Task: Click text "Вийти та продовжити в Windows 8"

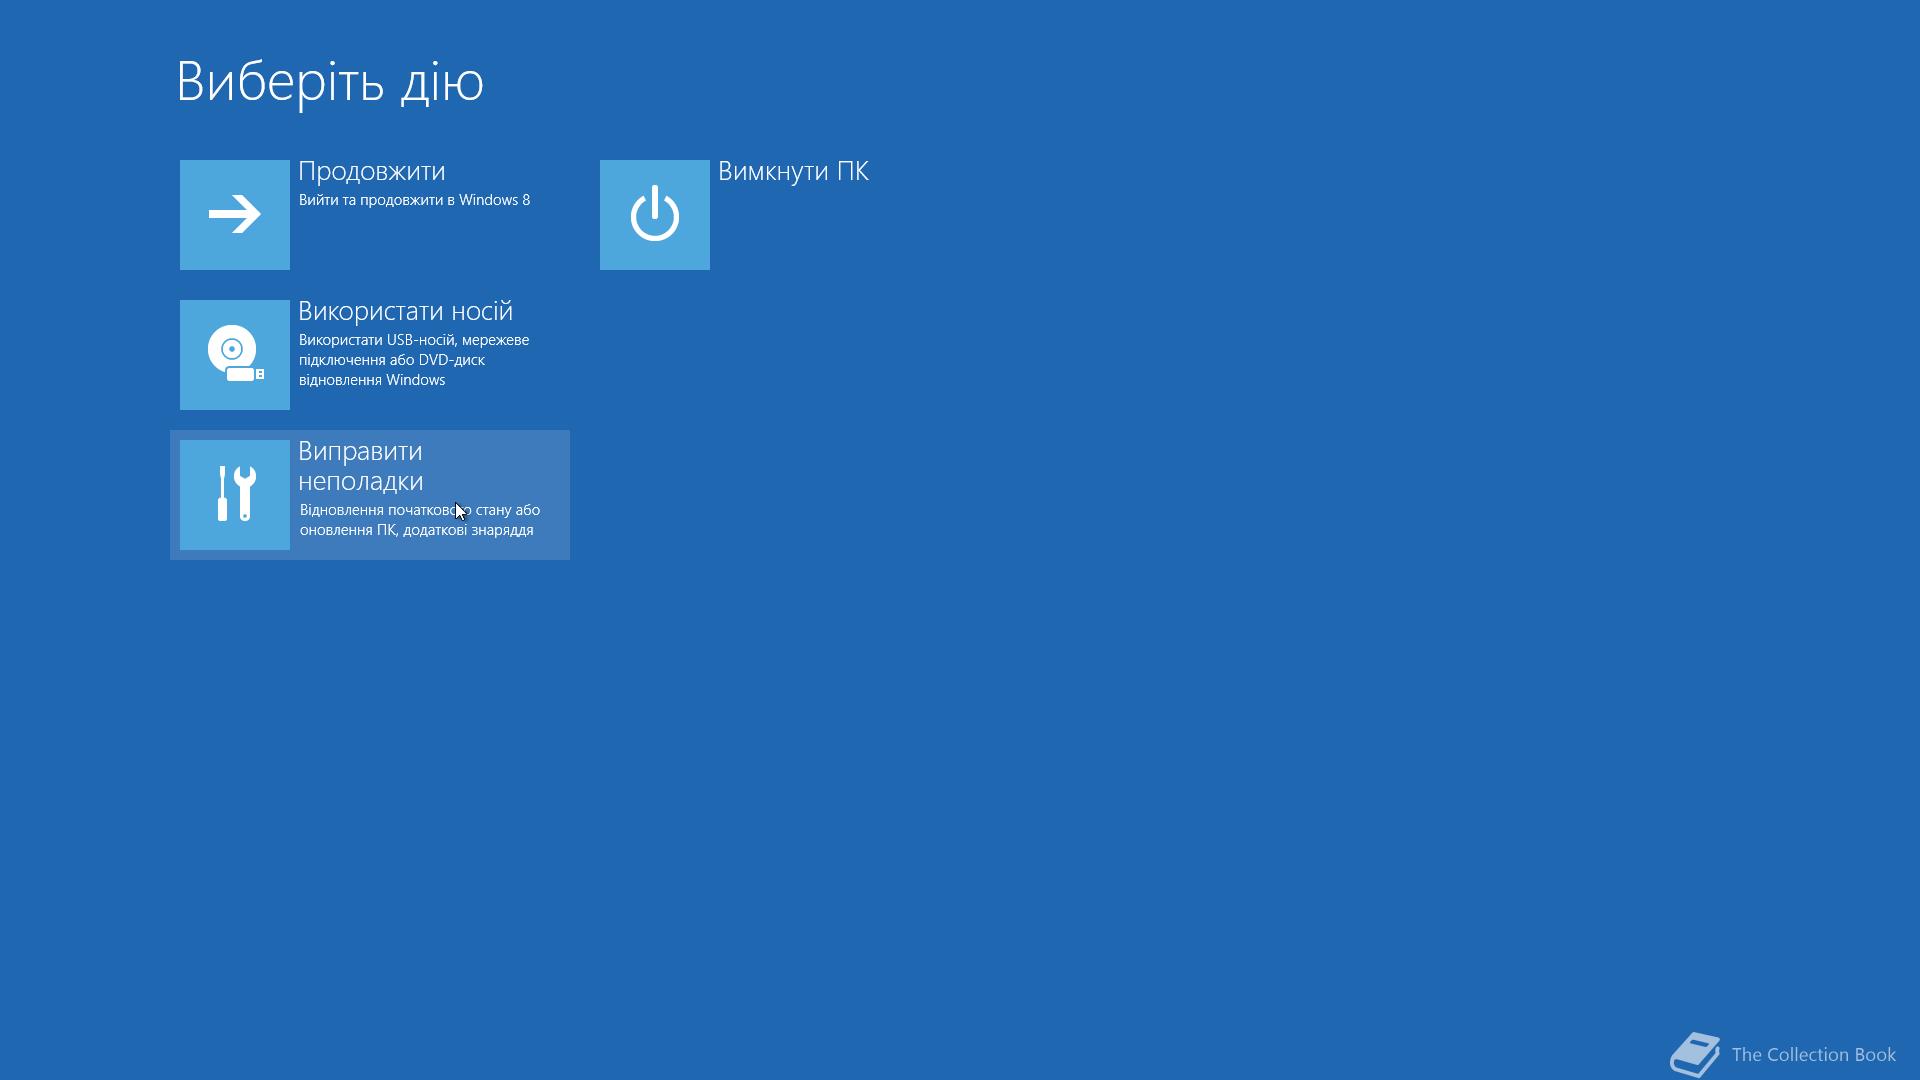Action: point(414,200)
